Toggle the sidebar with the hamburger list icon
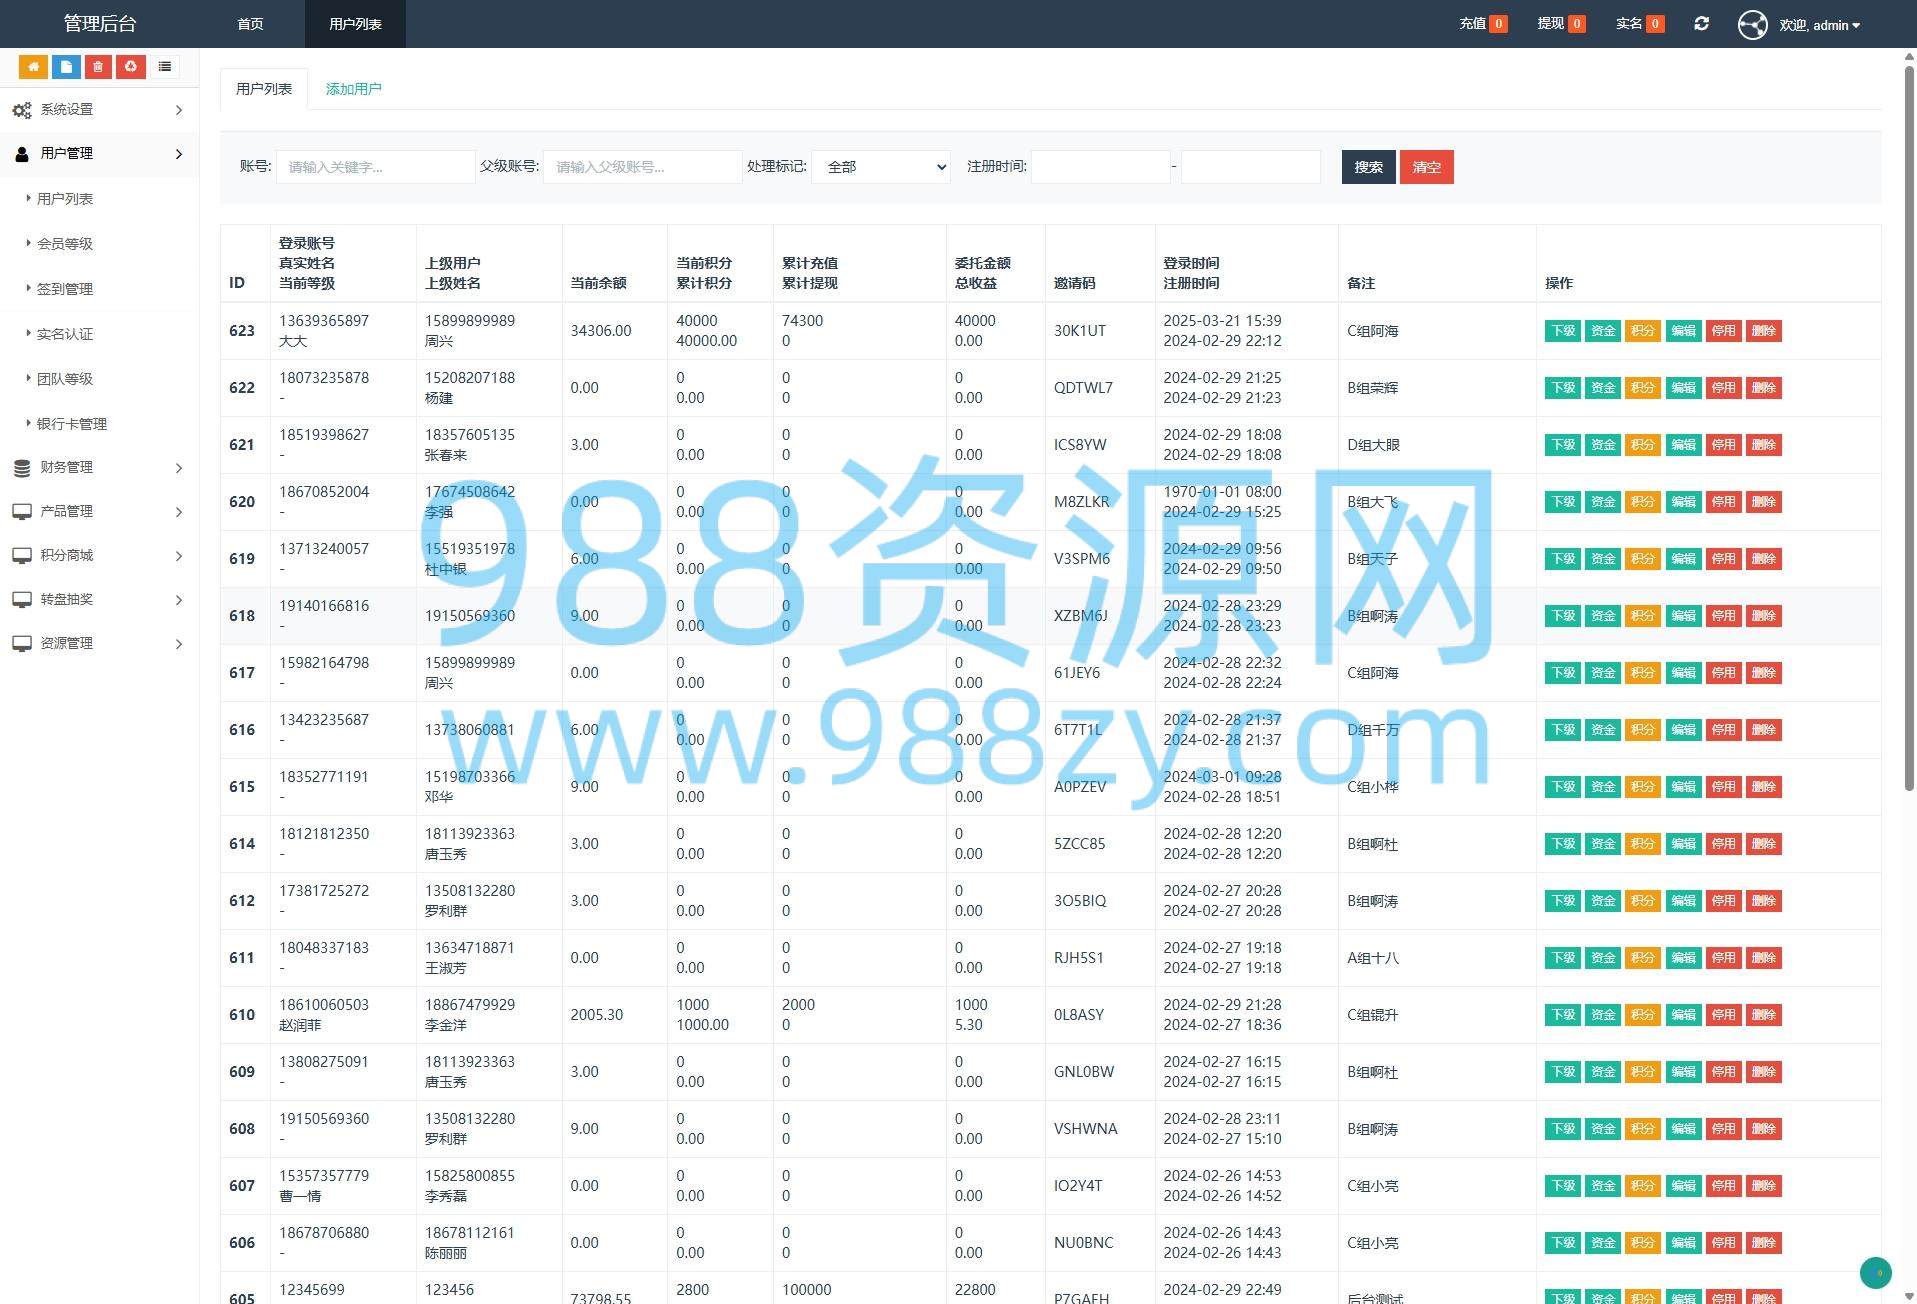This screenshot has width=1917, height=1304. point(165,67)
